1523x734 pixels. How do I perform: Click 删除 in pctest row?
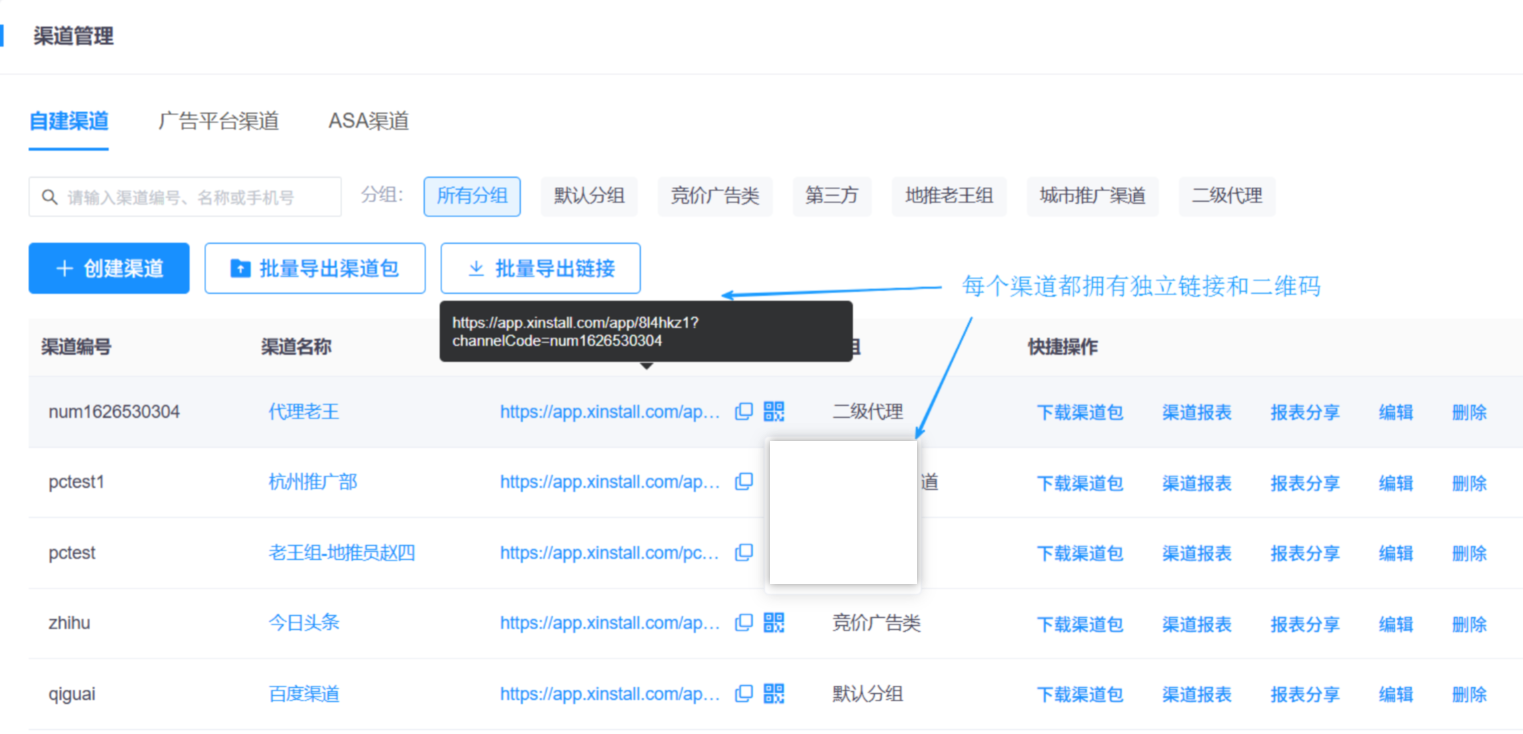[1469, 553]
